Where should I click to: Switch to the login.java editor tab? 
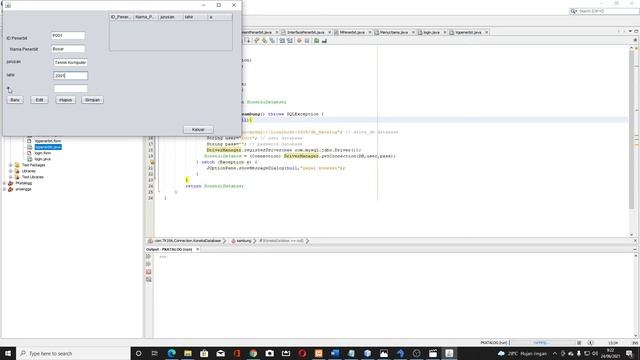tap(430, 32)
